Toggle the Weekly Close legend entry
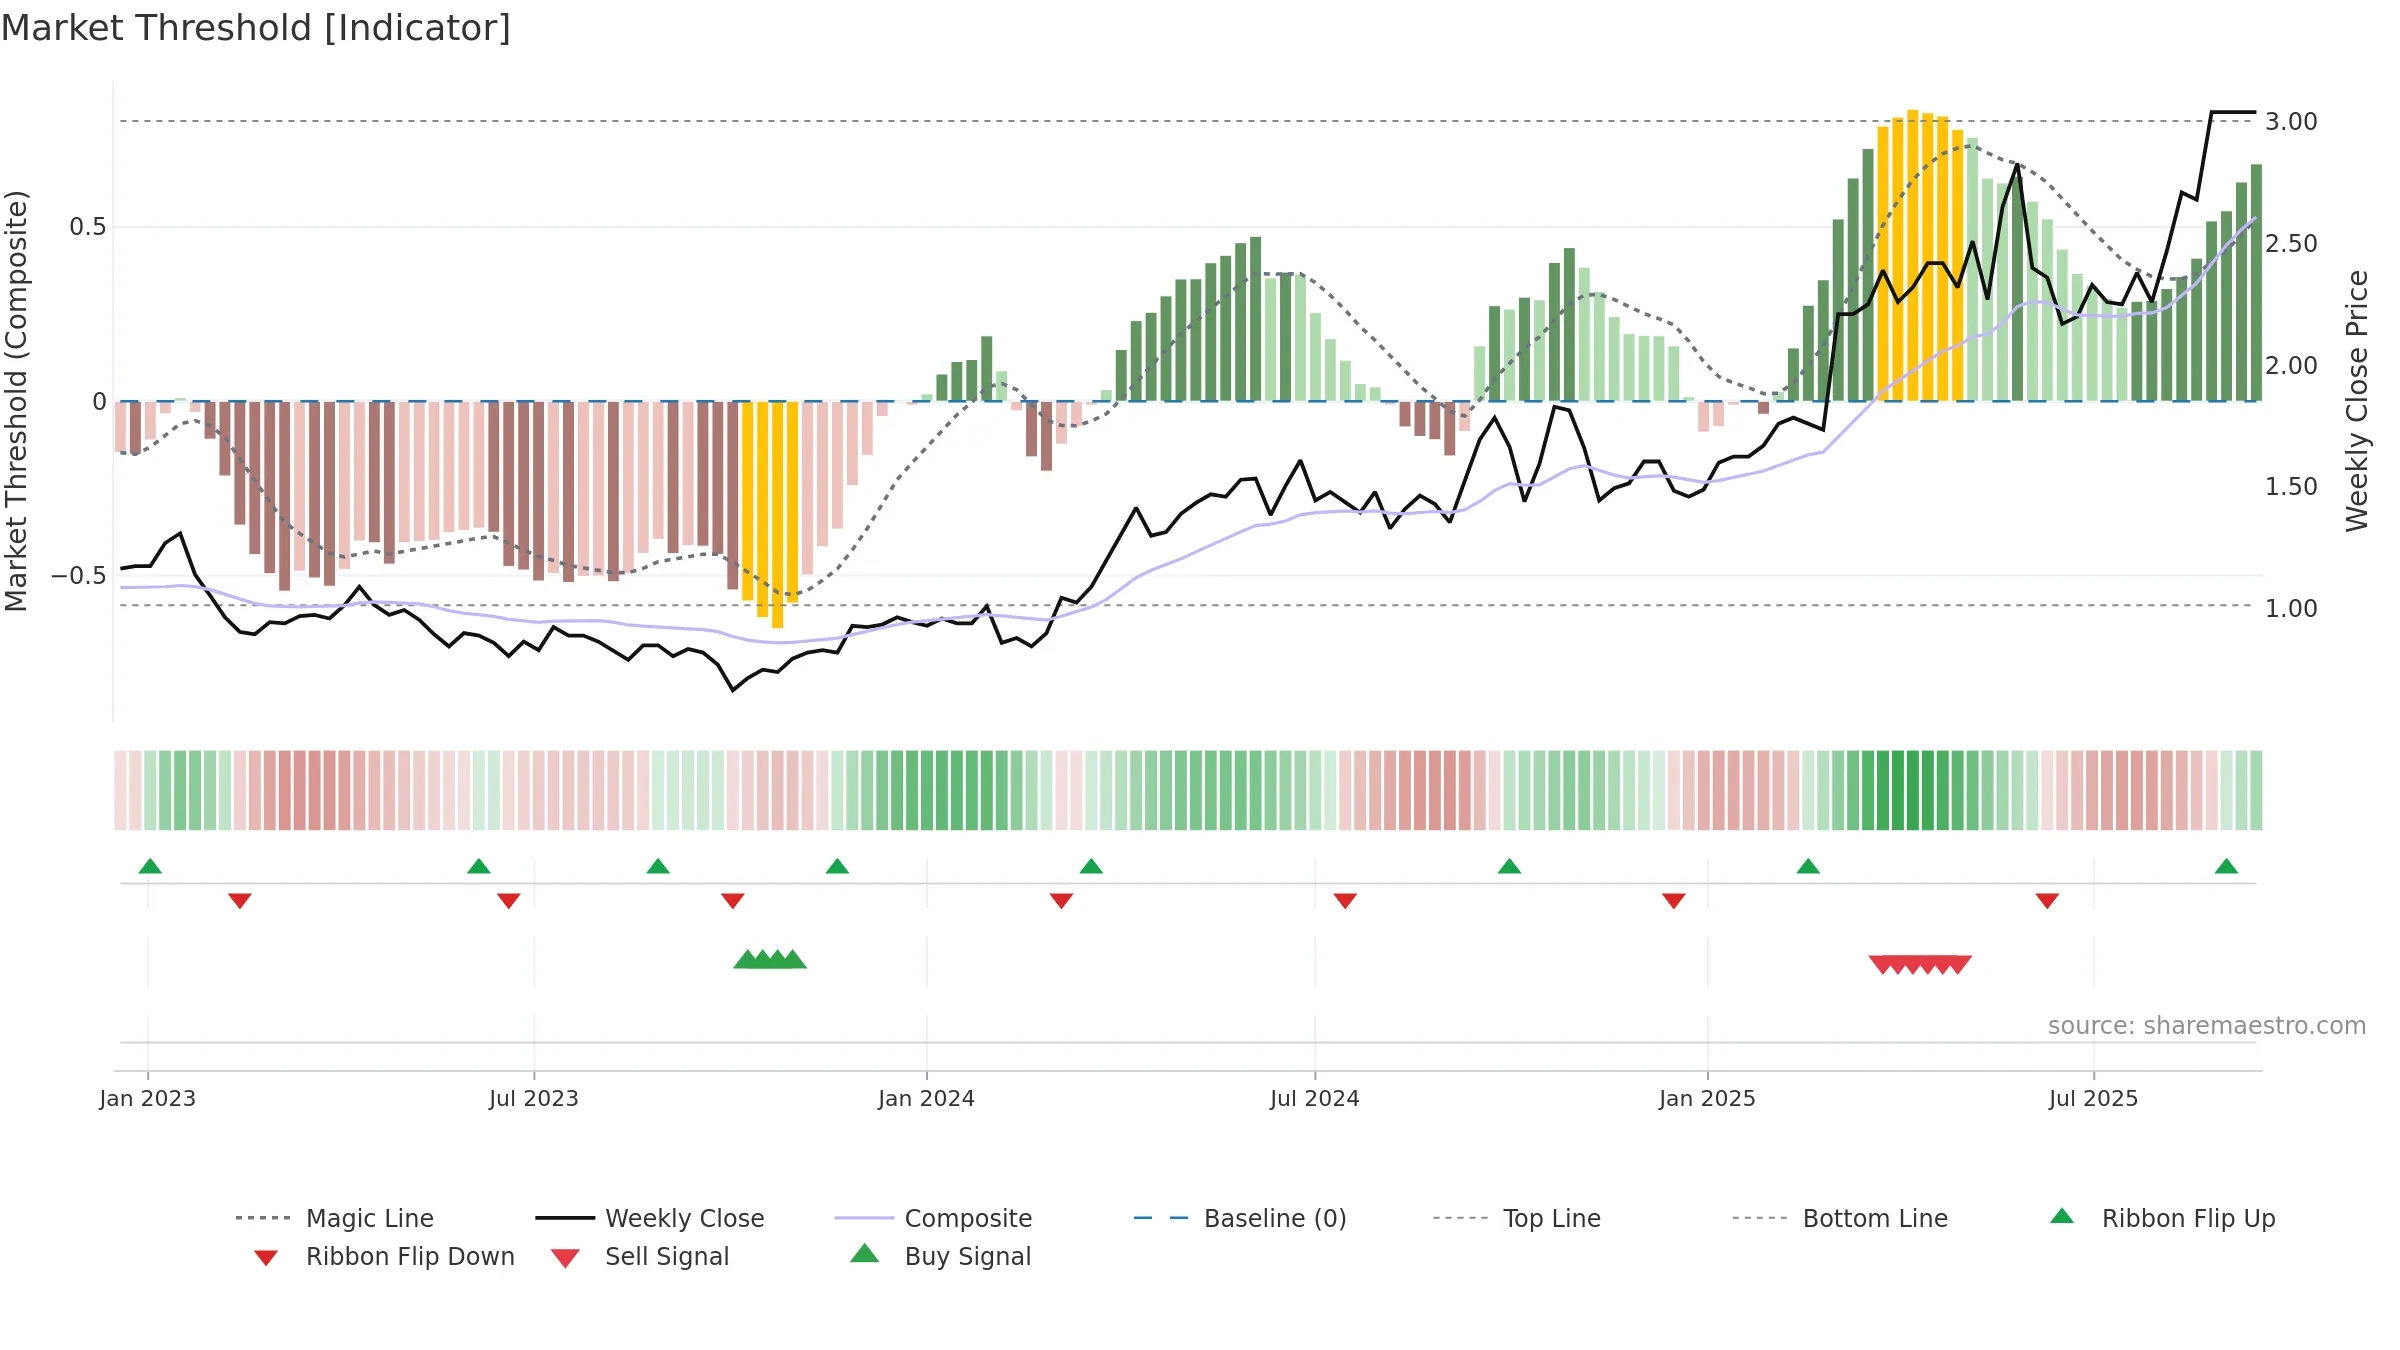 [650, 1218]
